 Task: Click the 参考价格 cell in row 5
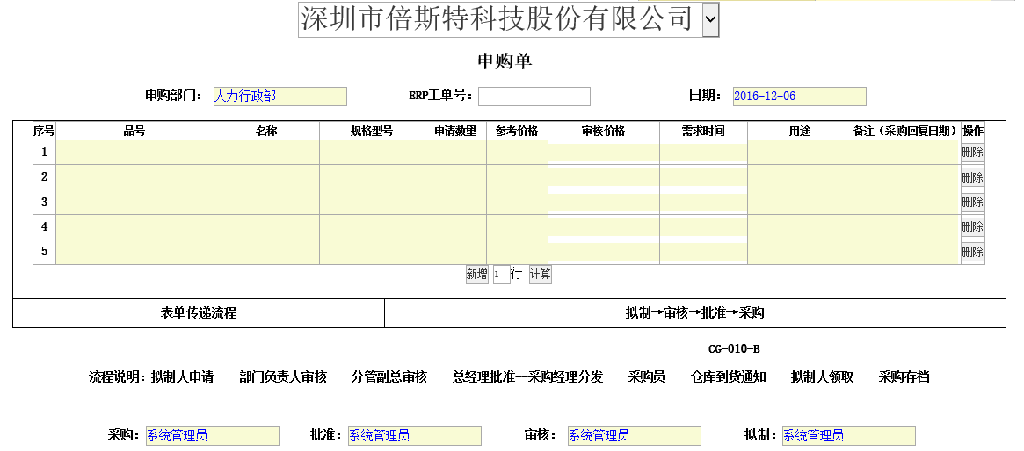517,252
